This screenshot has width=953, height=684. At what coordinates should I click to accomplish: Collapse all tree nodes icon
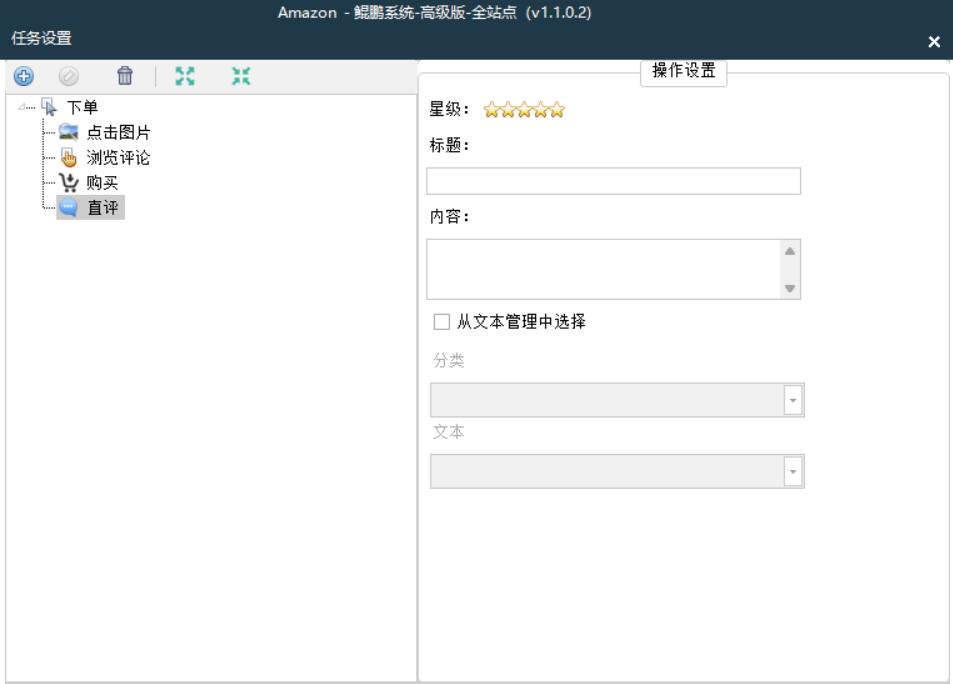coord(241,76)
